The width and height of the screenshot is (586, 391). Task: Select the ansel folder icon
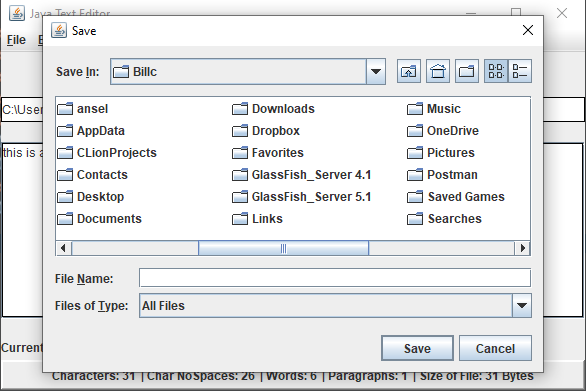pos(65,109)
